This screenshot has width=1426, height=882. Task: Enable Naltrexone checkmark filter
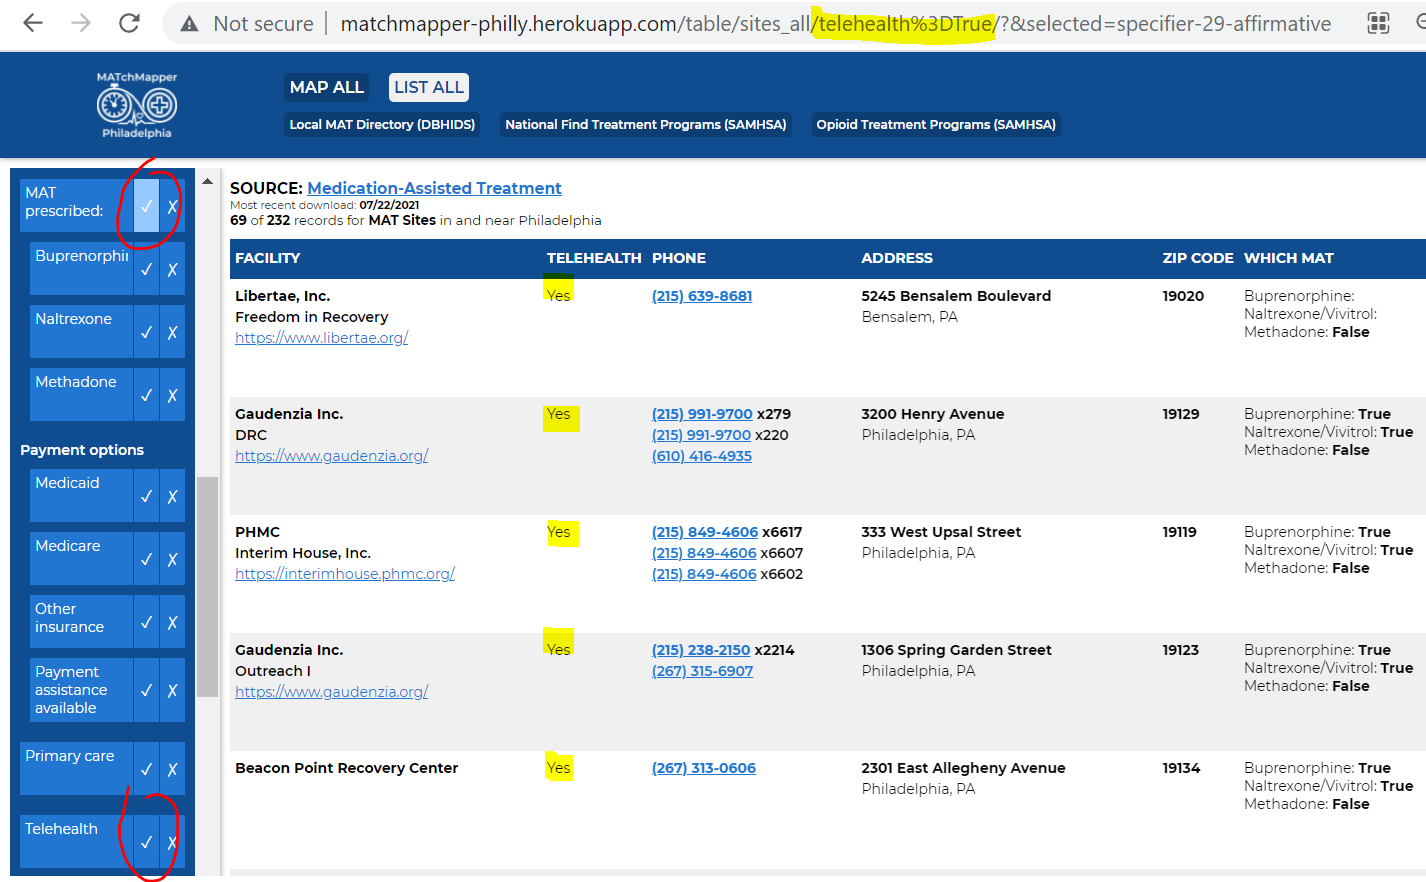pos(146,332)
